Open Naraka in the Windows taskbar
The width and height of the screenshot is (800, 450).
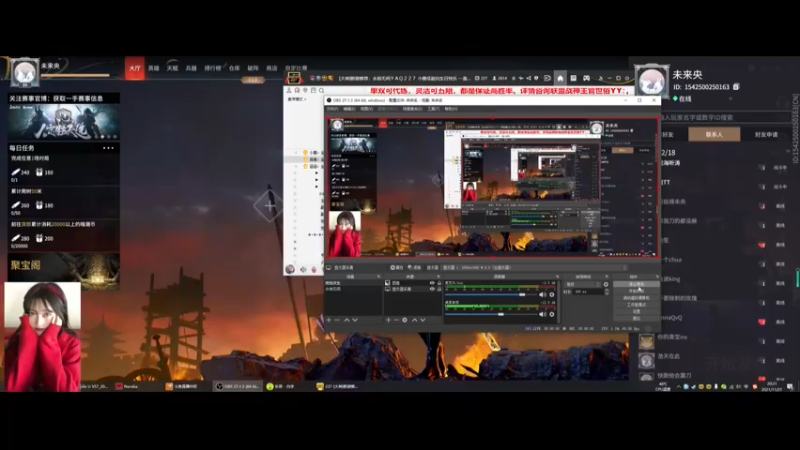click(128, 386)
